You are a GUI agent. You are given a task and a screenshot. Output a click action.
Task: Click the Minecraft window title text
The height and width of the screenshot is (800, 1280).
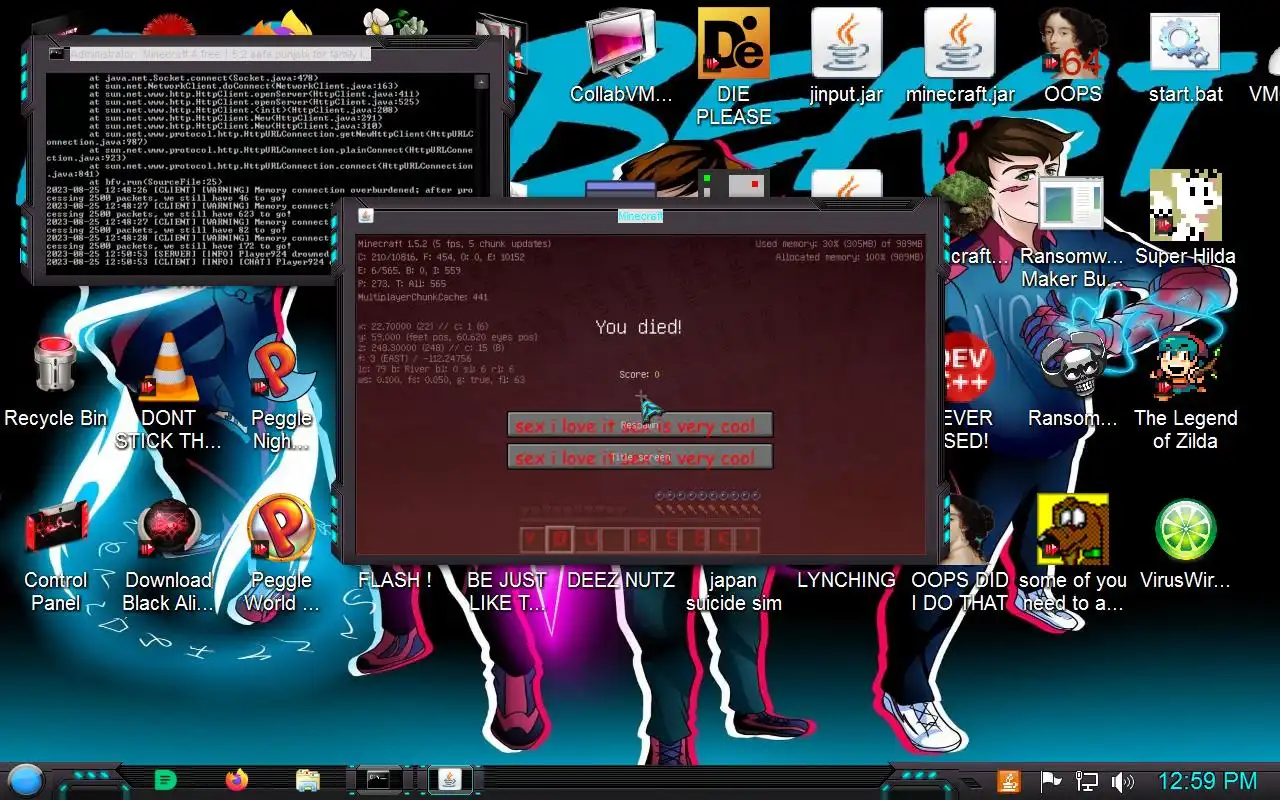tap(640, 216)
